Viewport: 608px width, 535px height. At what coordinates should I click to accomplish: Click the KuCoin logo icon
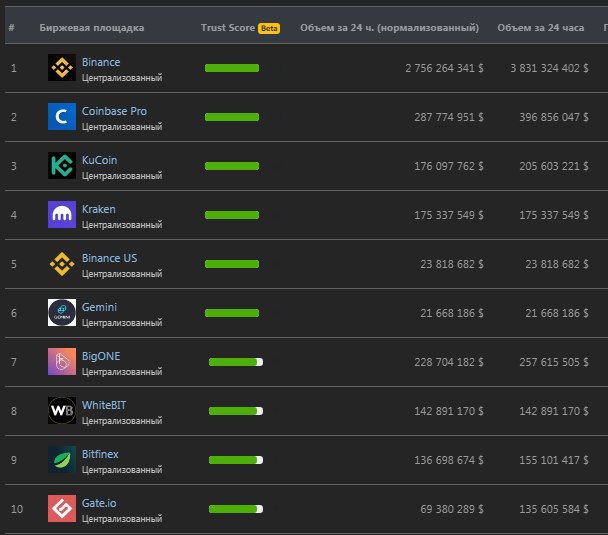click(x=62, y=166)
